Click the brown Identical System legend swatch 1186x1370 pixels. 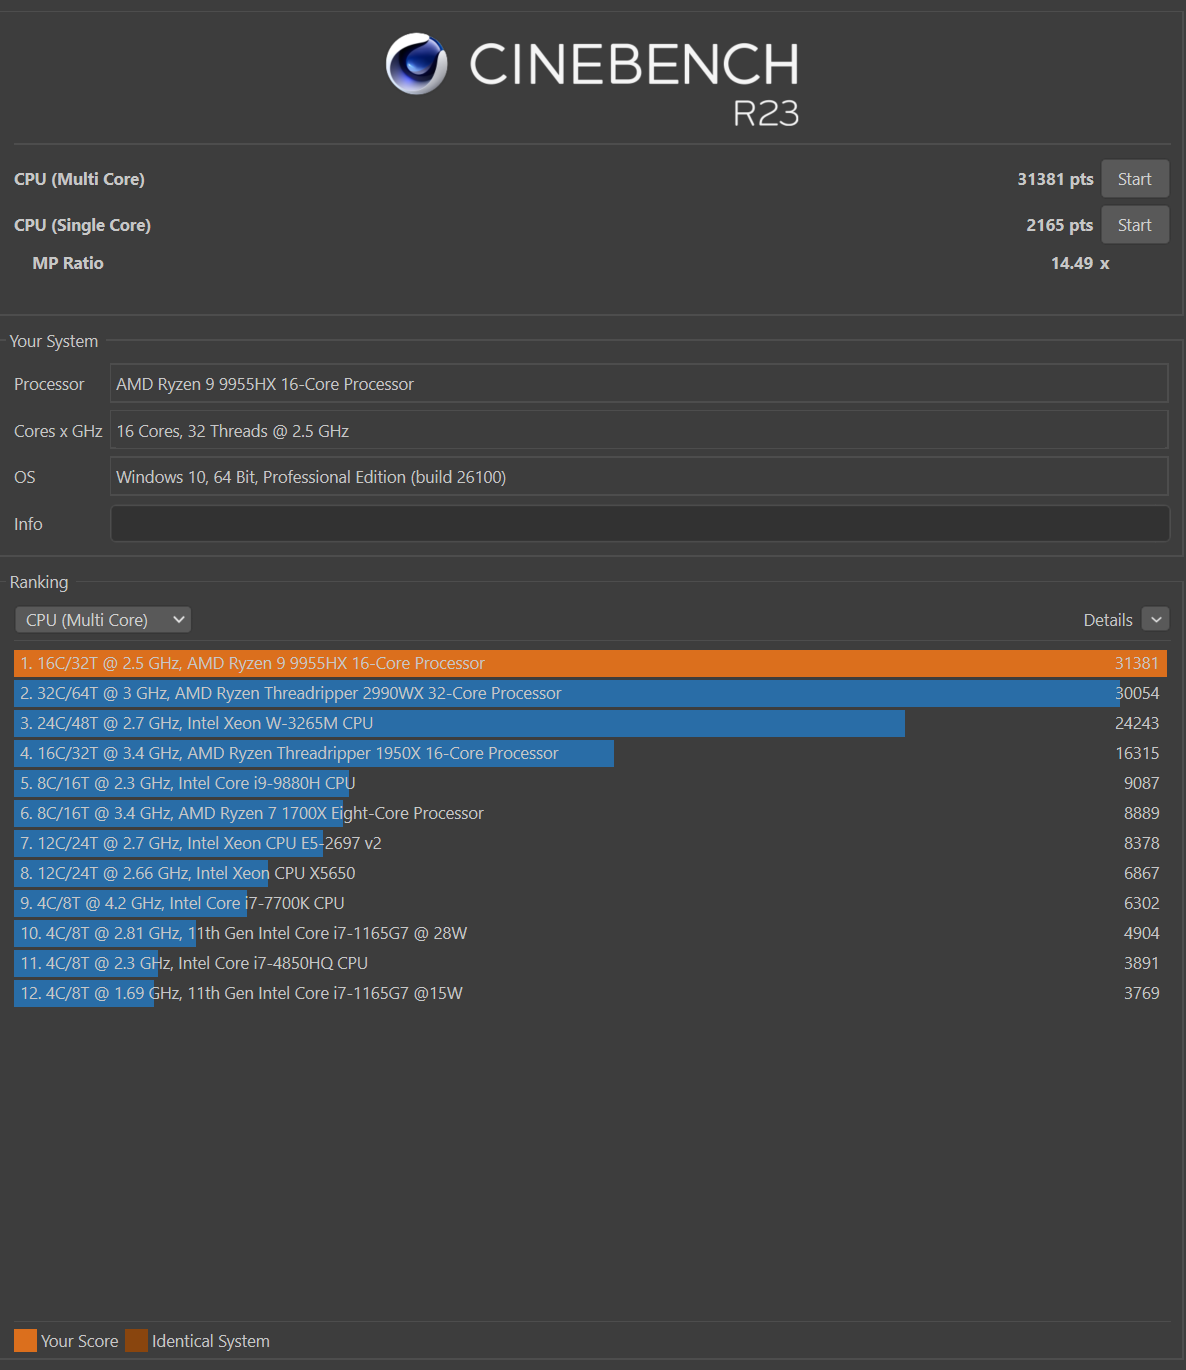pos(136,1340)
